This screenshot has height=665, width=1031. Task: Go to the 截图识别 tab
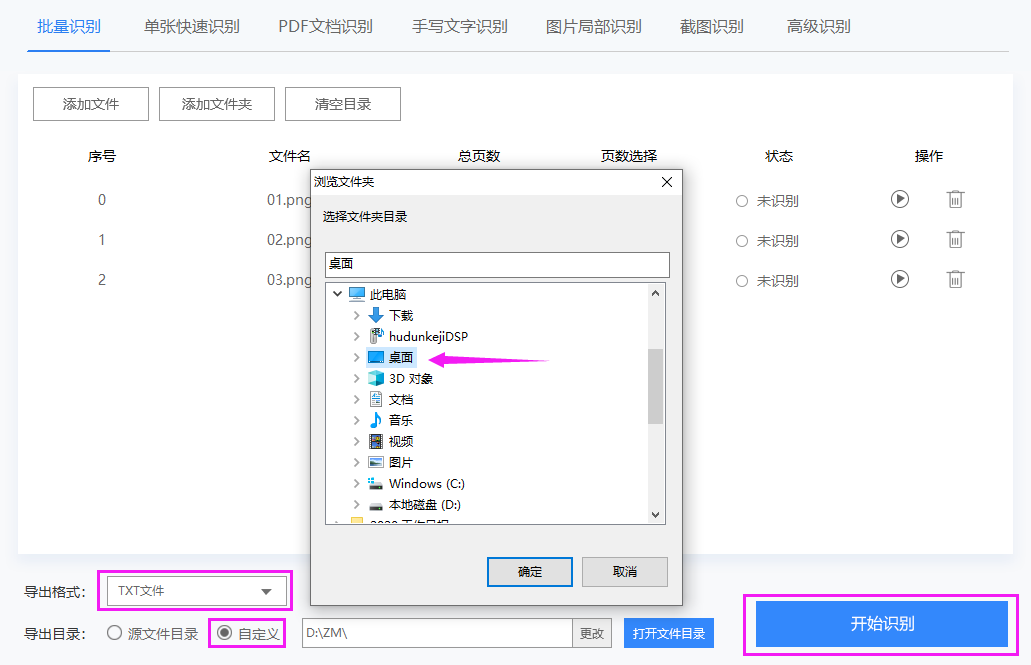click(711, 27)
